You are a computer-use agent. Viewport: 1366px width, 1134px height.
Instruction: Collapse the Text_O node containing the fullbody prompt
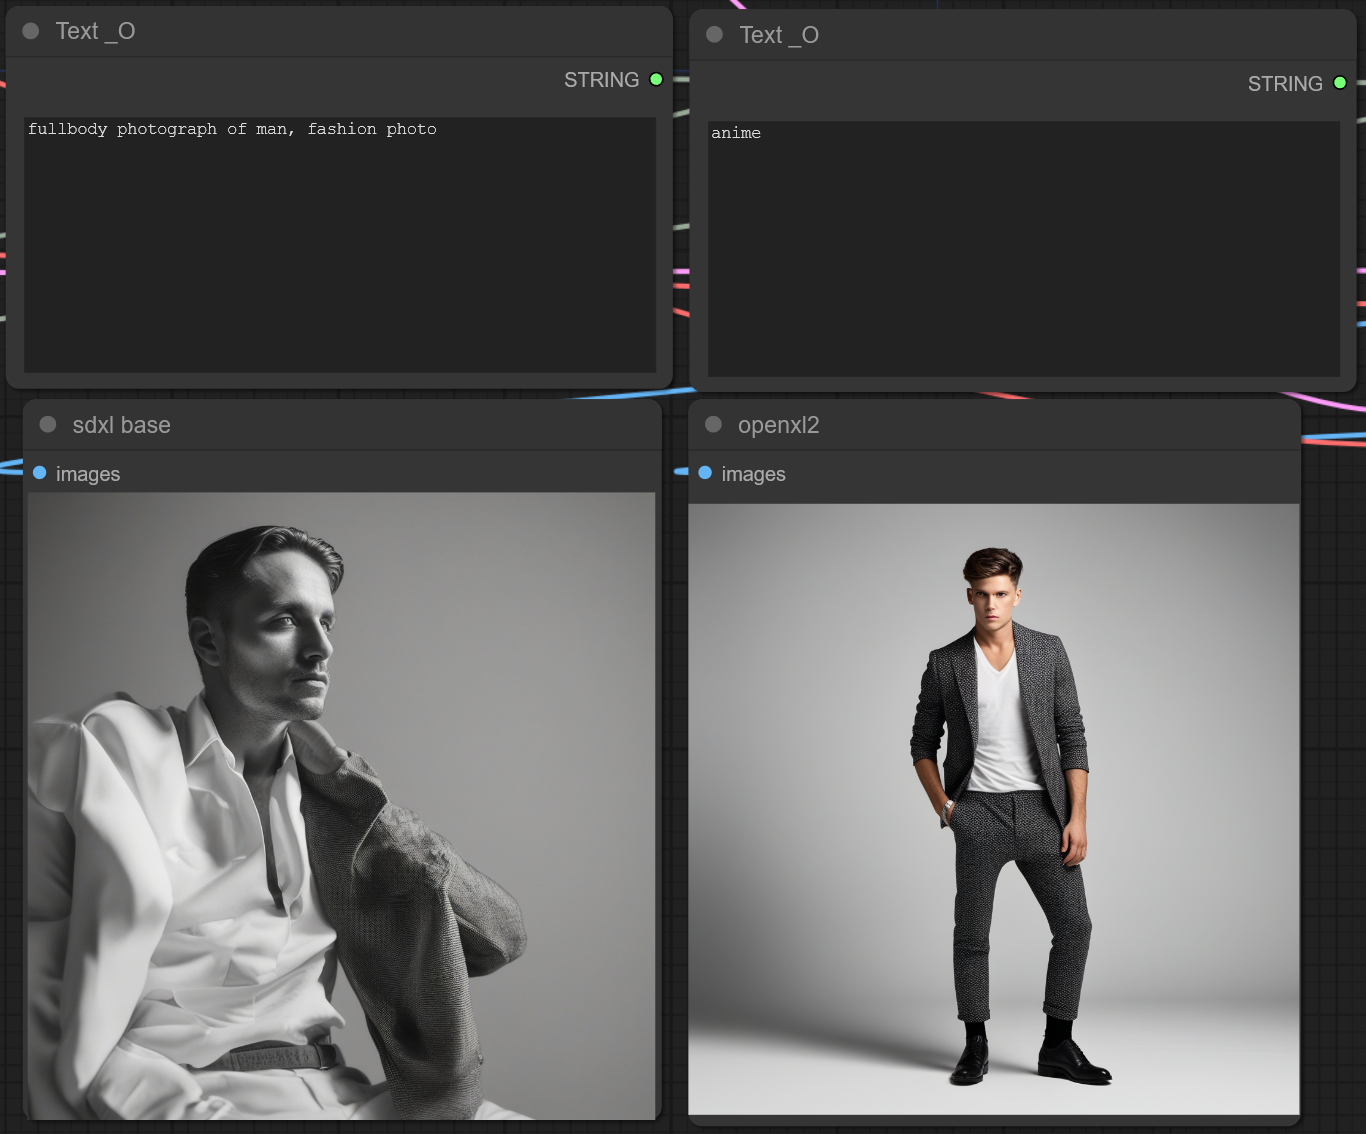tap(31, 31)
